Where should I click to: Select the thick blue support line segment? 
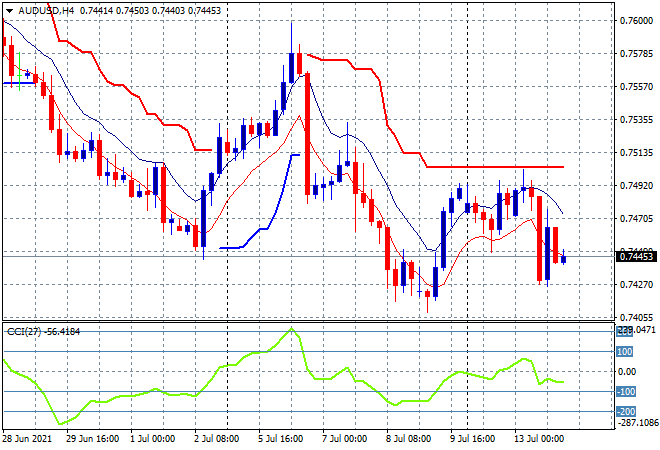click(236, 247)
